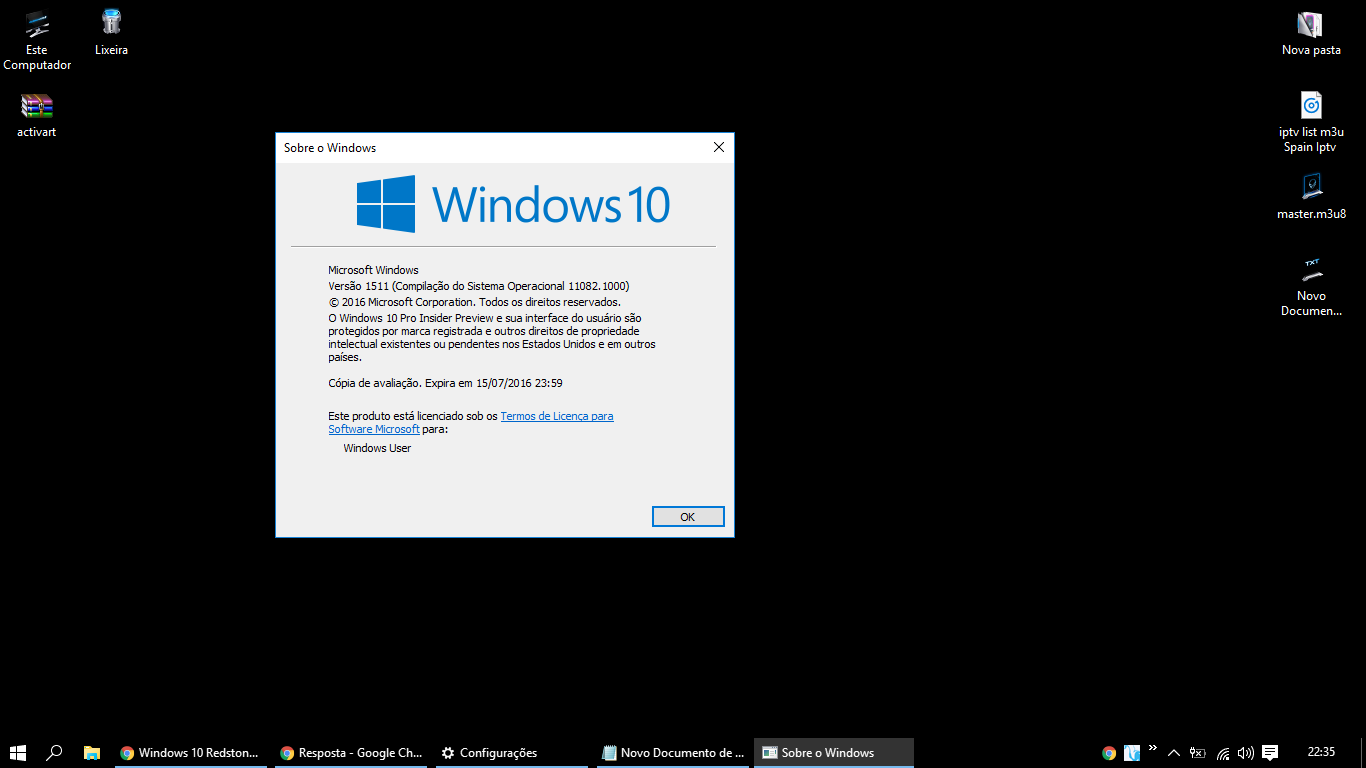Open File Explorer from the taskbar
Image resolution: width=1366 pixels, height=768 pixels.
[x=91, y=753]
